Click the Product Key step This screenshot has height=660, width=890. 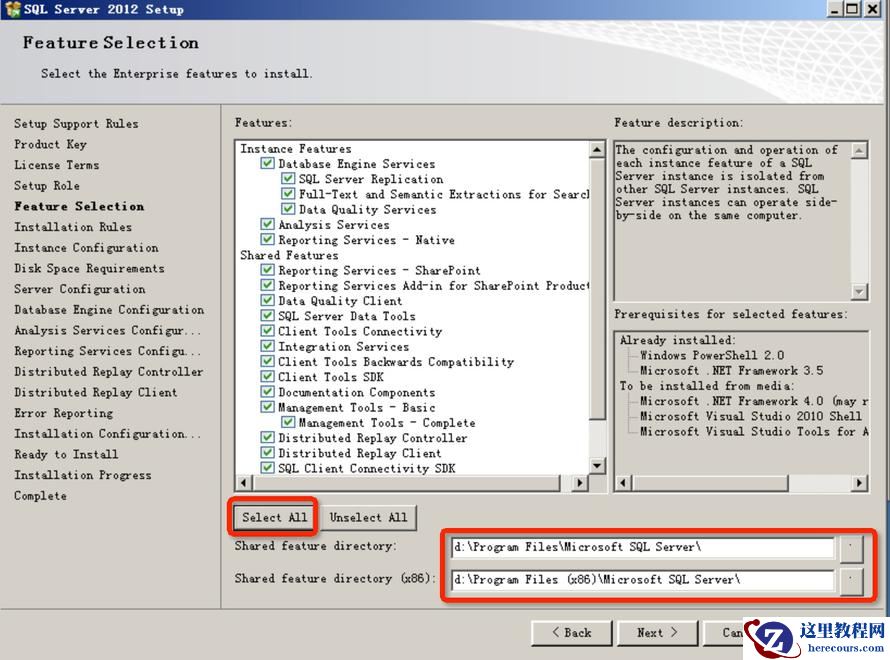click(50, 144)
